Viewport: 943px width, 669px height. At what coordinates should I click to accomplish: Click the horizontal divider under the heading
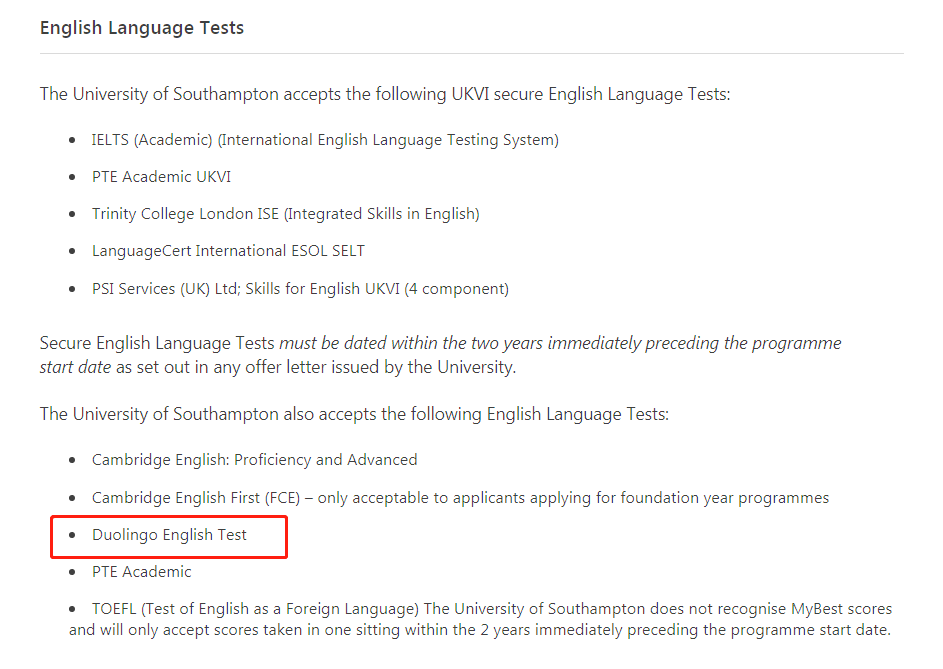[472, 54]
